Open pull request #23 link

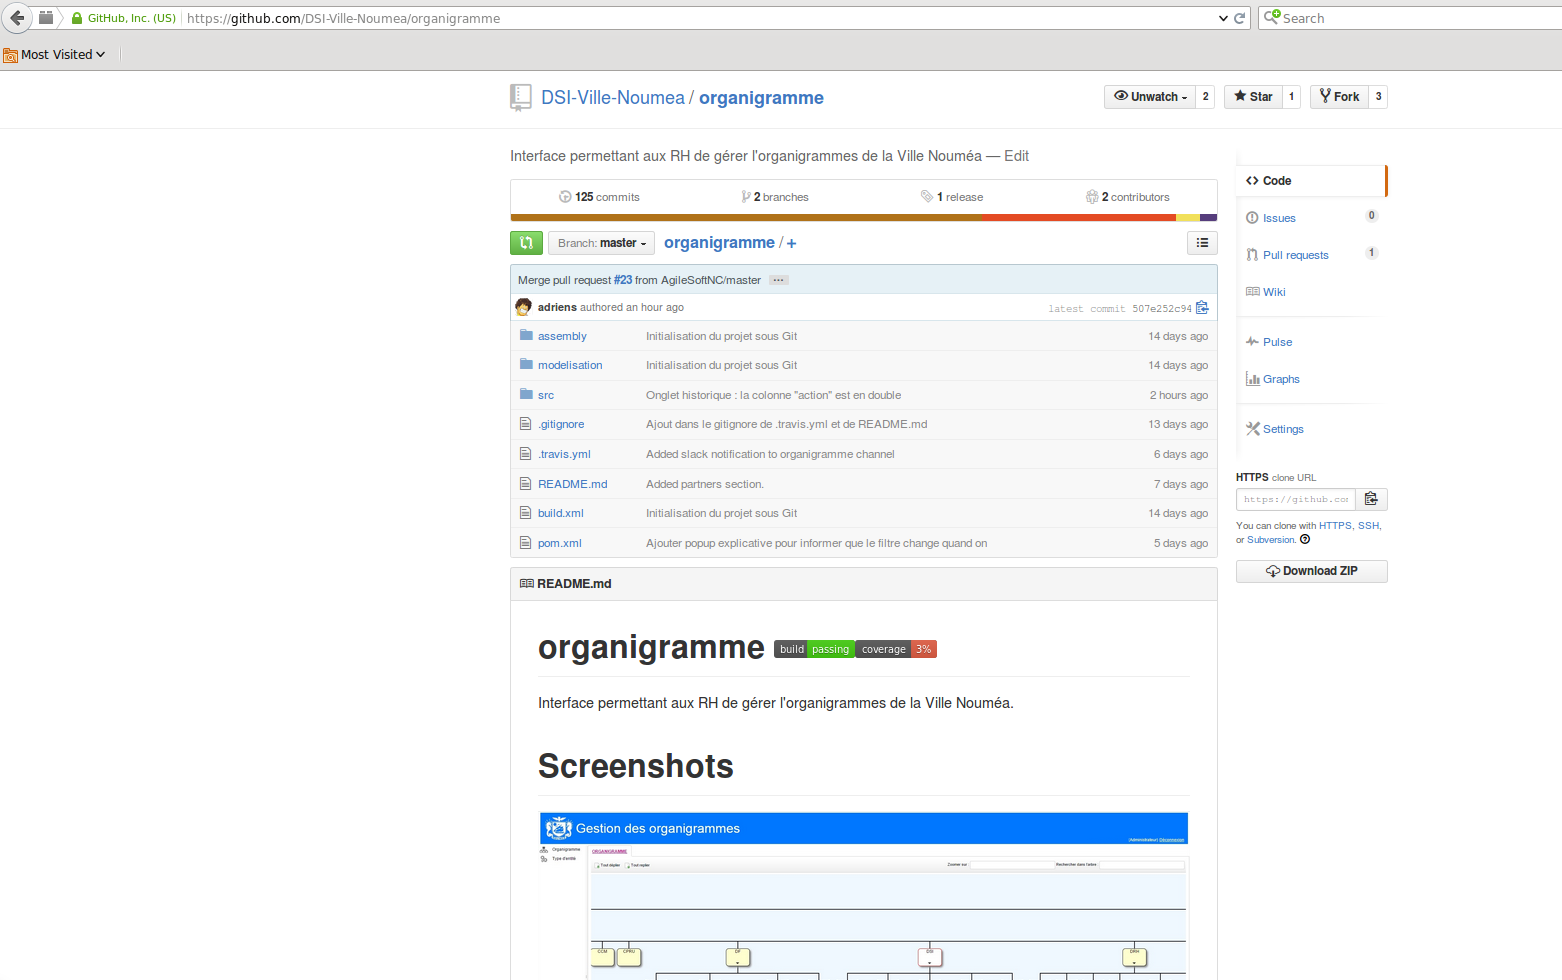click(623, 280)
